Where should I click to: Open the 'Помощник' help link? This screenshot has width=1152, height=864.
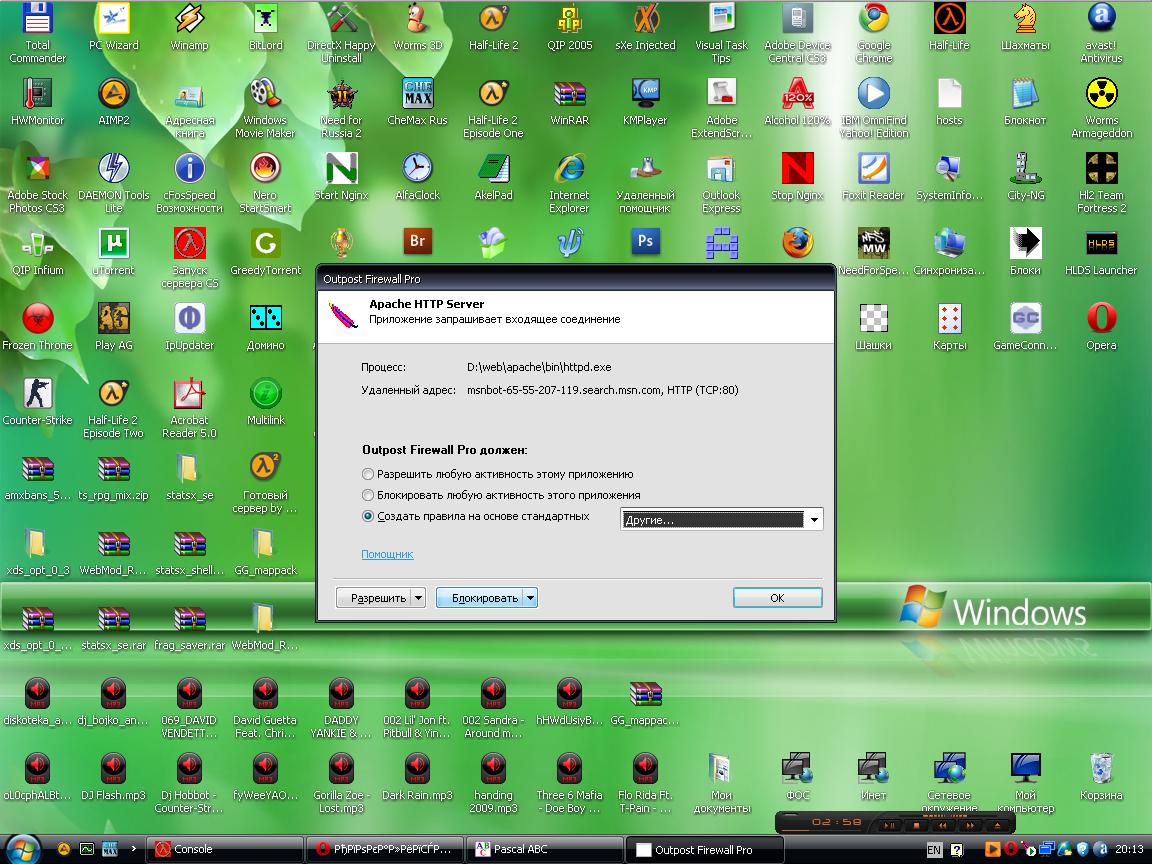[387, 554]
